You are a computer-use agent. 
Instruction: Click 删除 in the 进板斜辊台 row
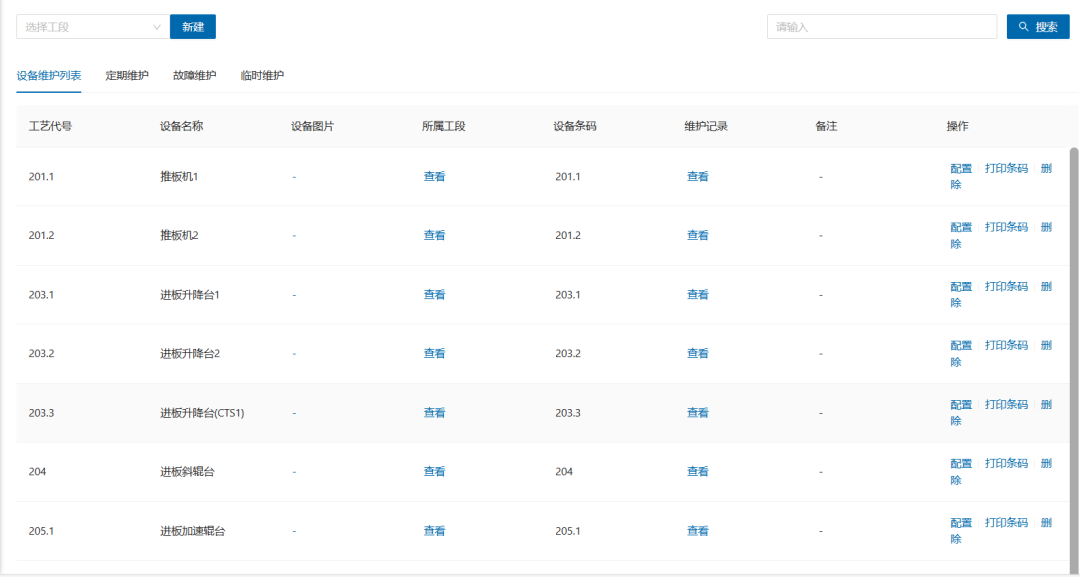click(x=1046, y=463)
